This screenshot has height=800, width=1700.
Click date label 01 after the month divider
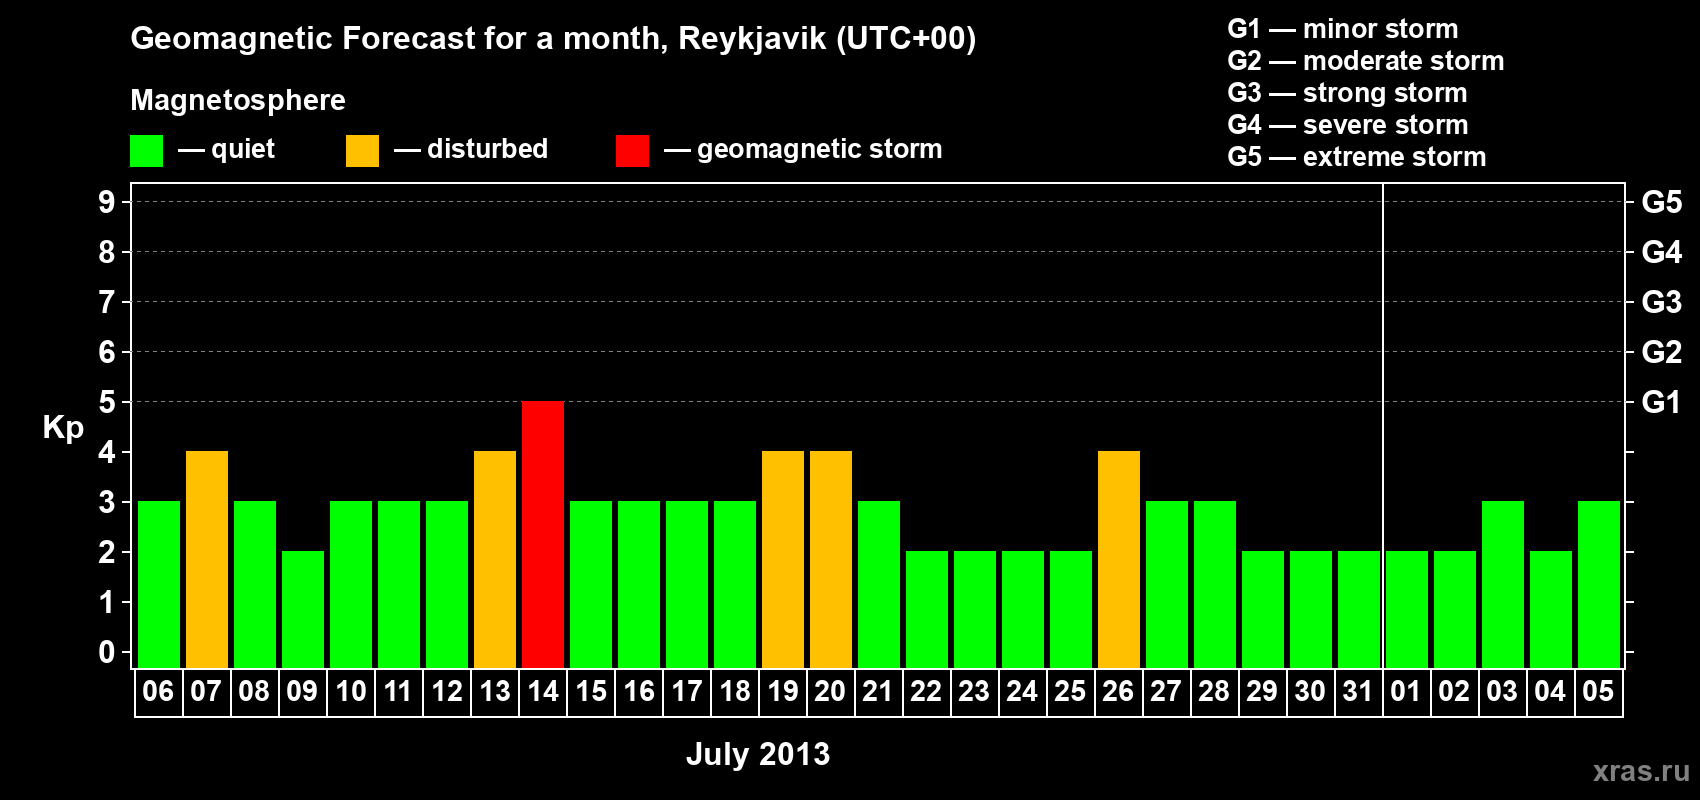[x=1406, y=691]
